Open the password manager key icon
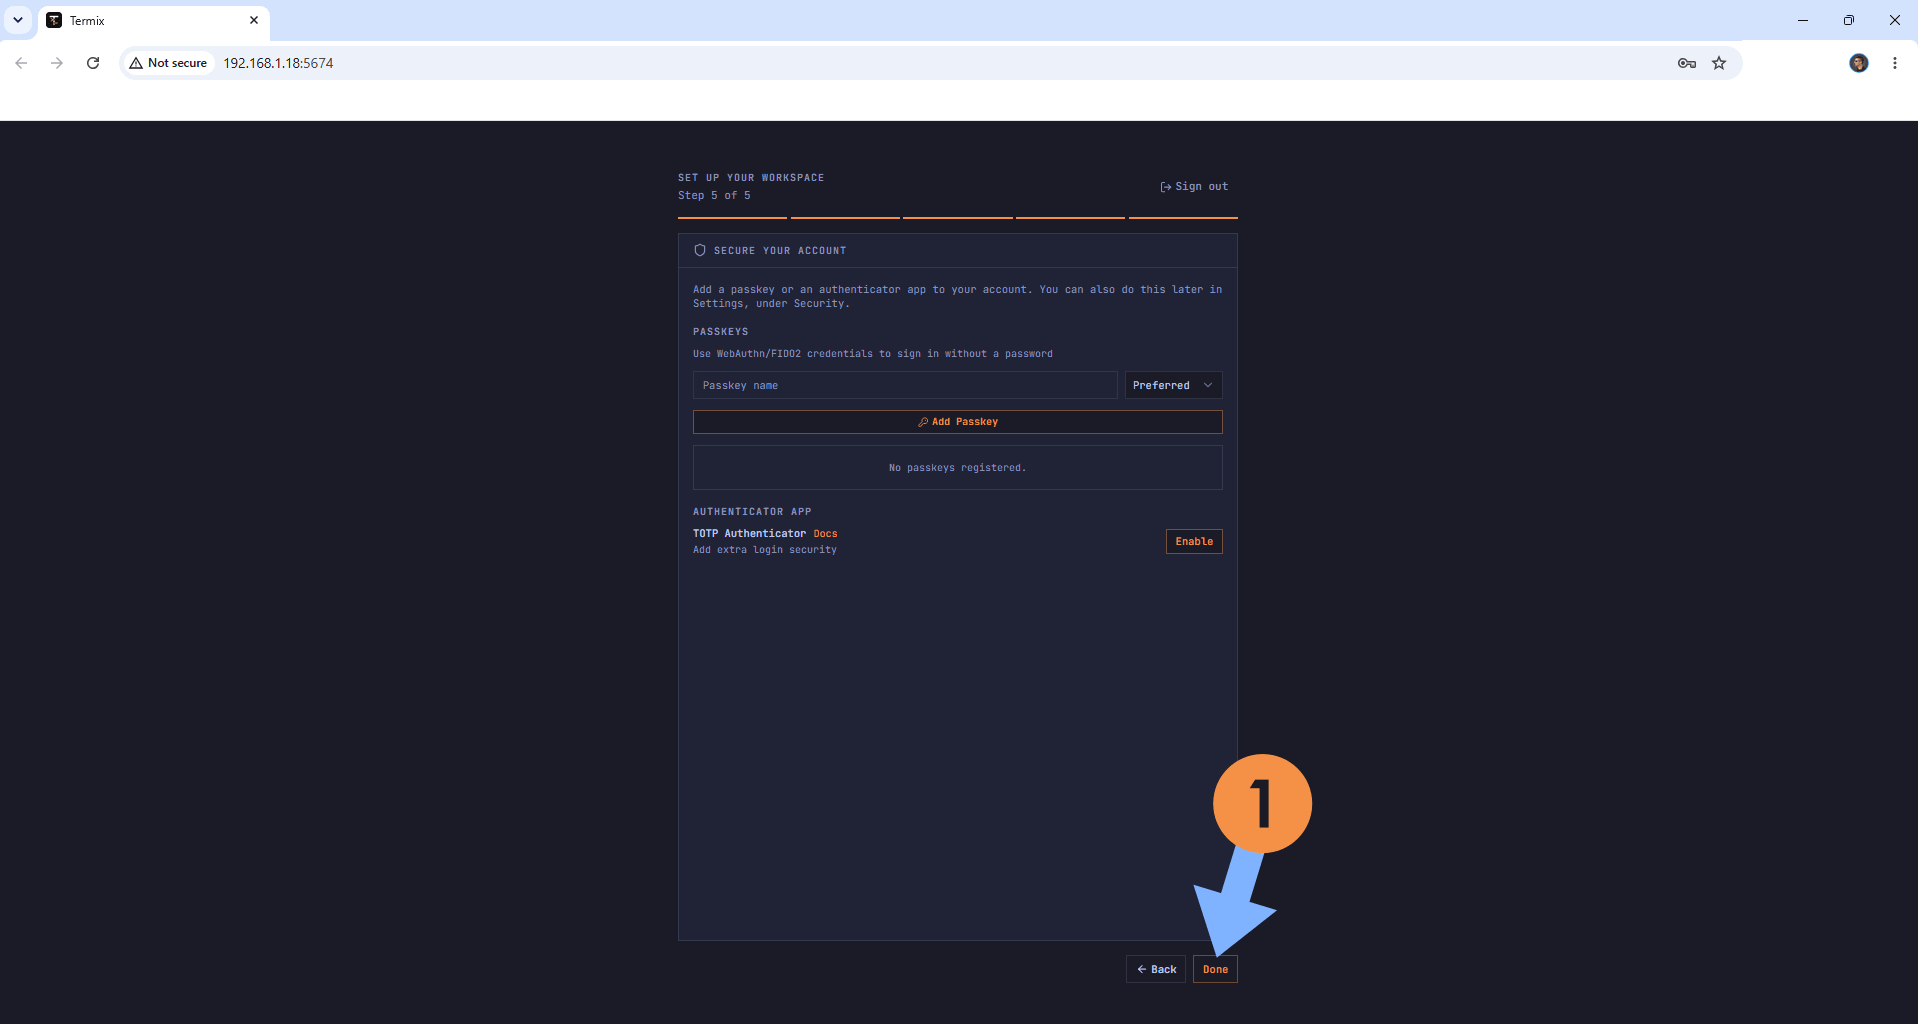Screen dimensions: 1918x1024 click(1687, 63)
